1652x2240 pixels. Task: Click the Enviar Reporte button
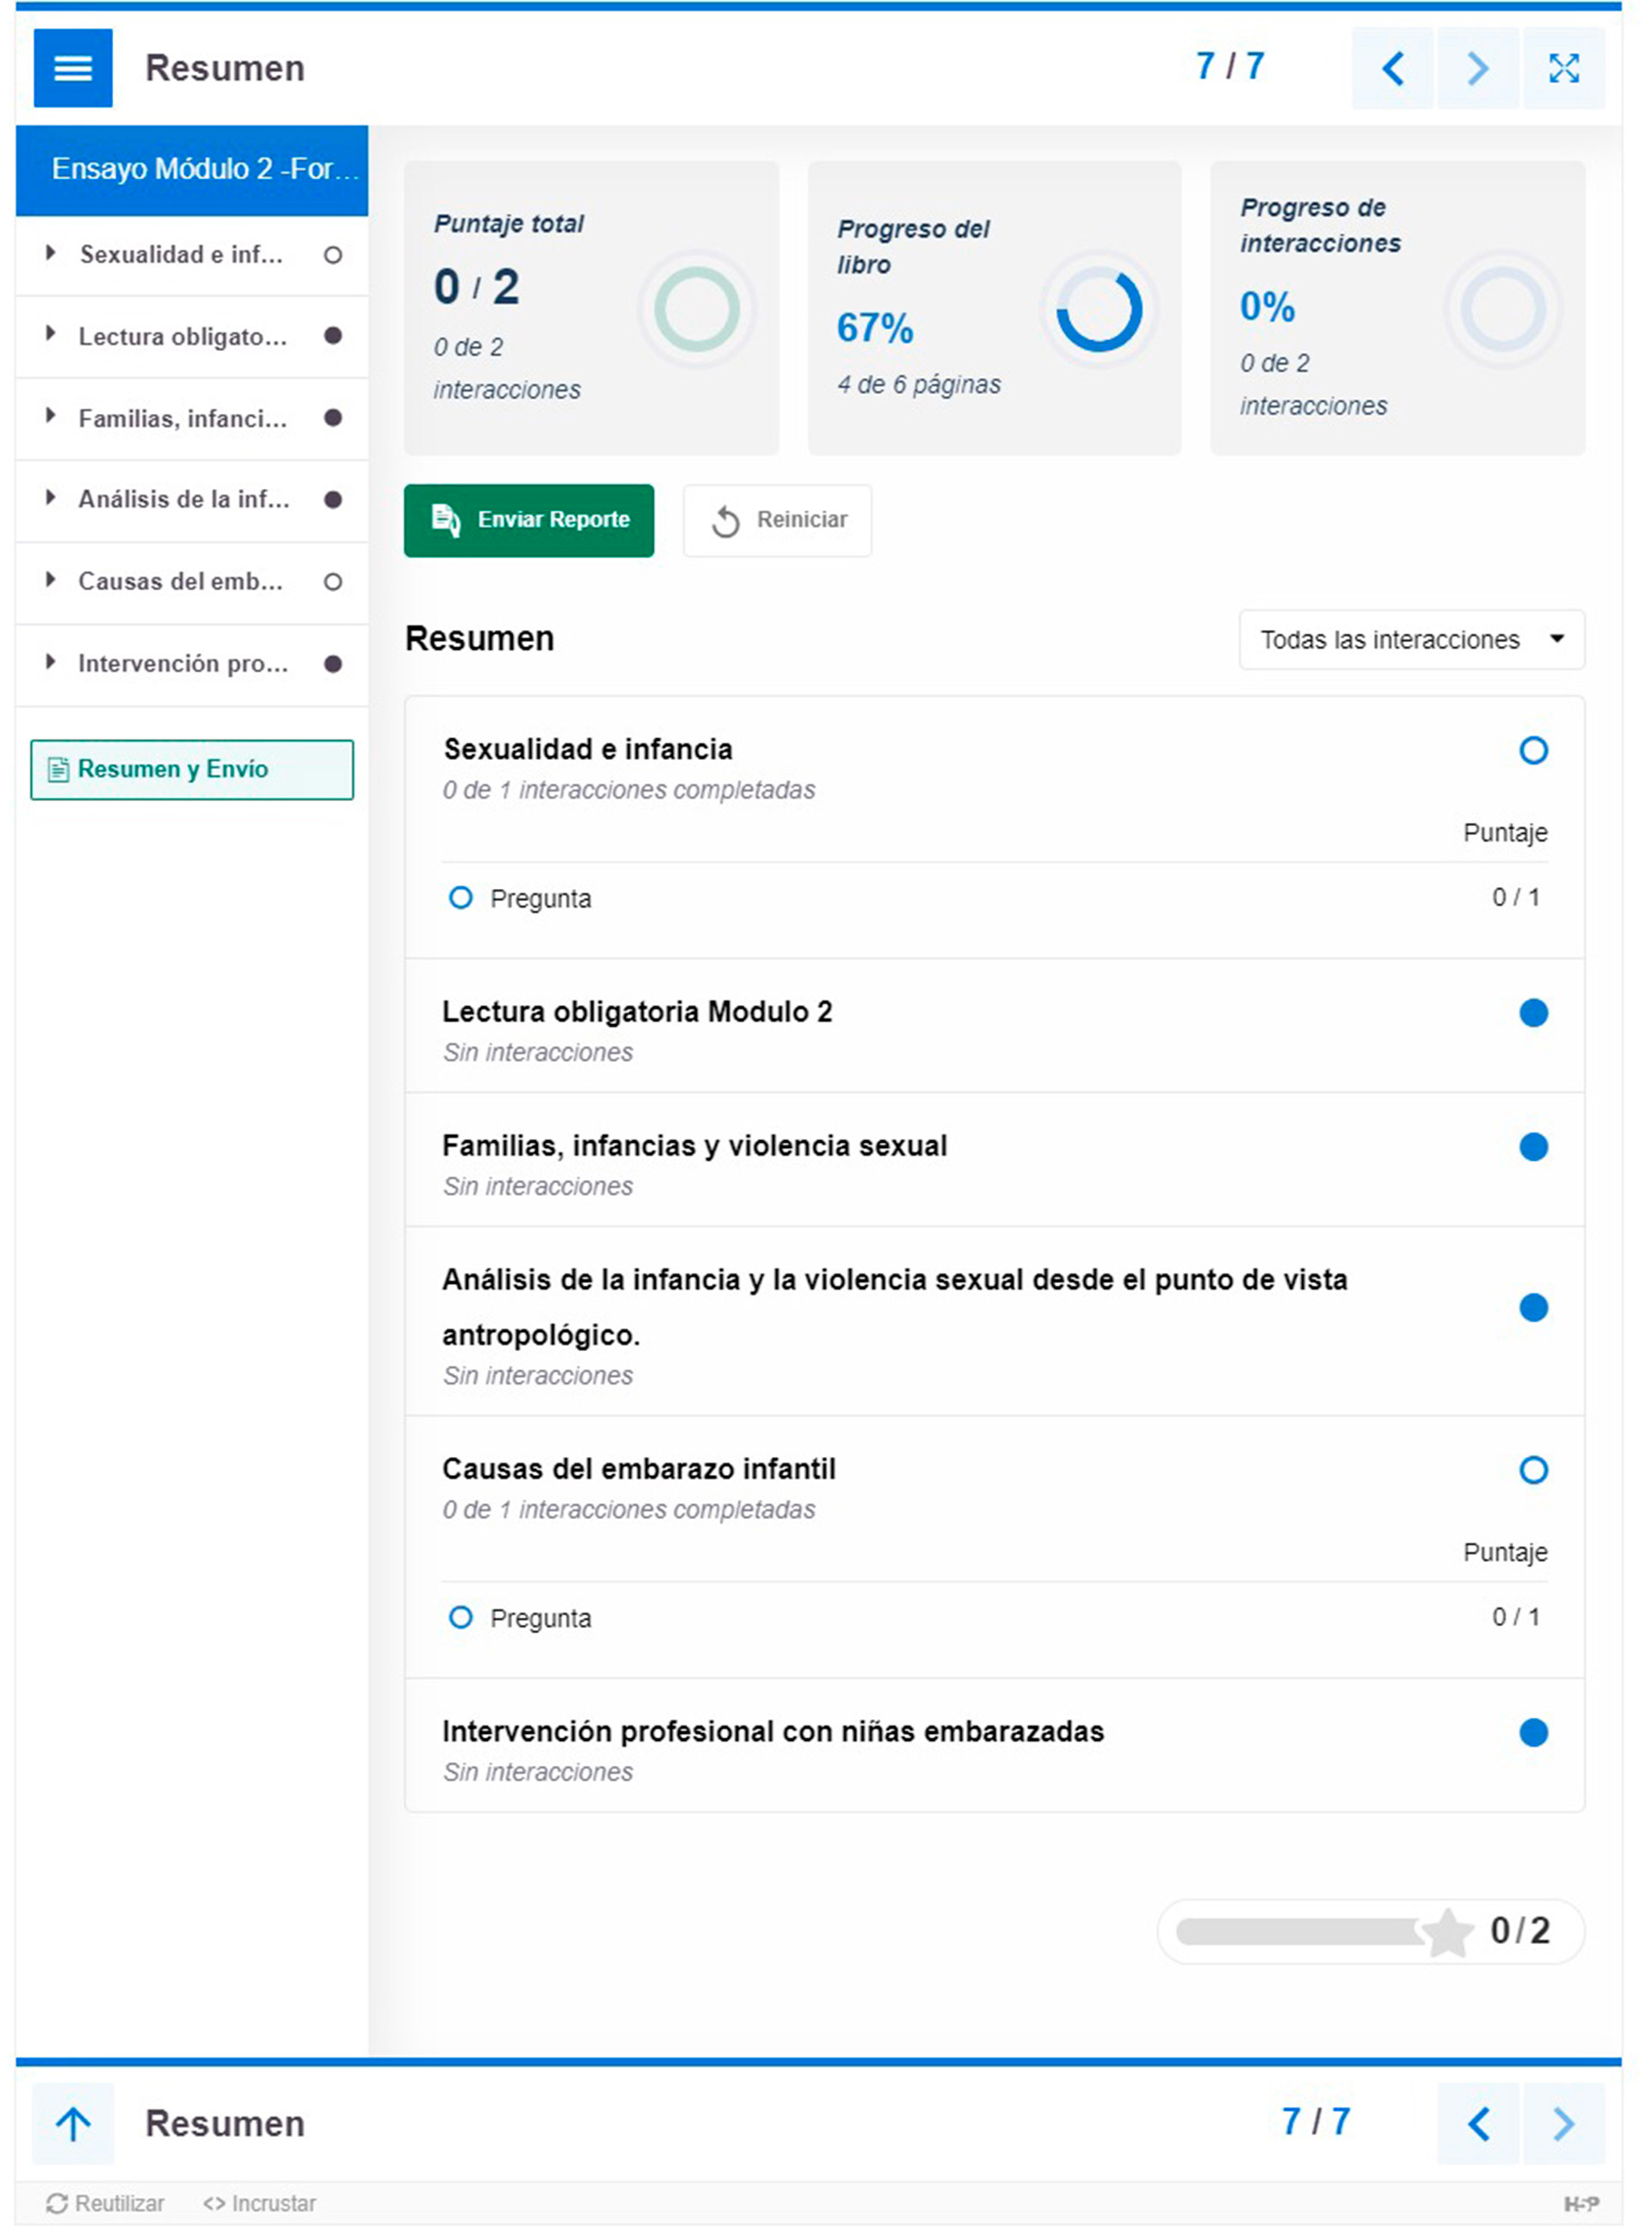pyautogui.click(x=530, y=521)
